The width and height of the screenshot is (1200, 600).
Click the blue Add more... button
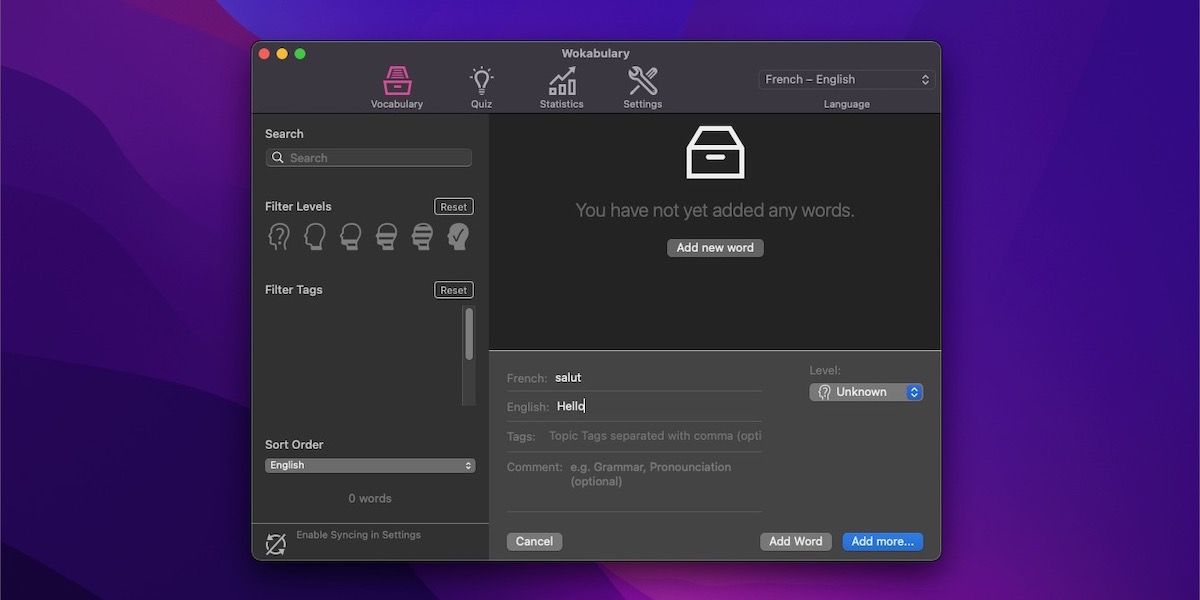(x=883, y=542)
